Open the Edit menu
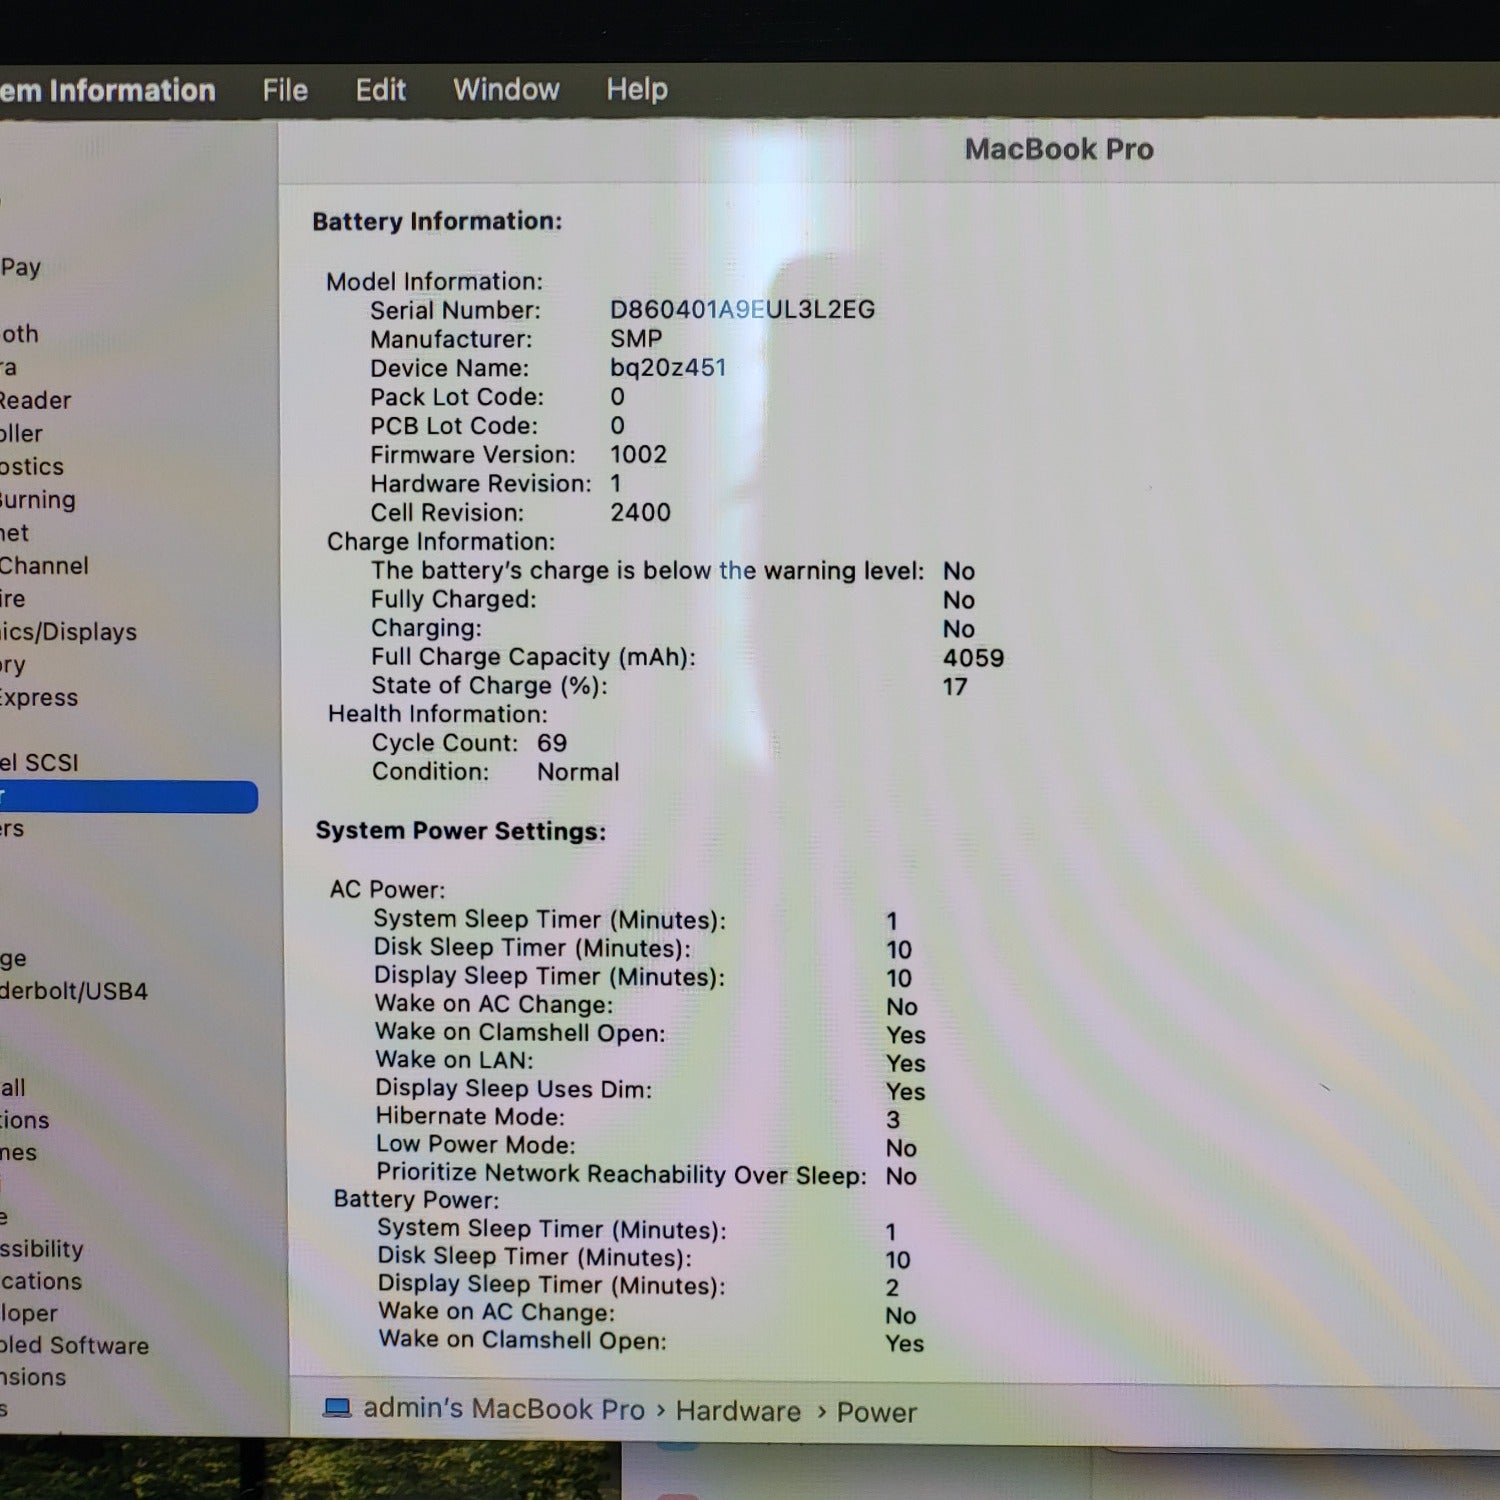Screen dimensions: 1500x1500 pyautogui.click(x=381, y=90)
